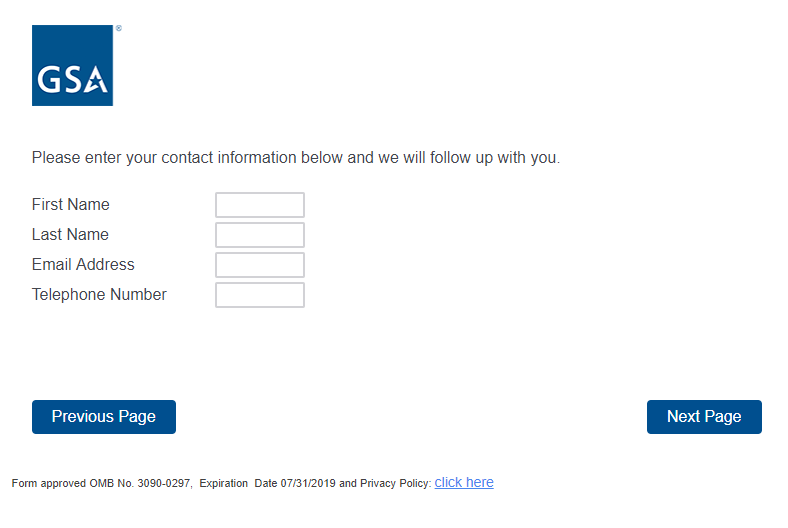Screen dimensions: 788x528
Task: Click the star inside the GSA logo
Action: (x=96, y=80)
